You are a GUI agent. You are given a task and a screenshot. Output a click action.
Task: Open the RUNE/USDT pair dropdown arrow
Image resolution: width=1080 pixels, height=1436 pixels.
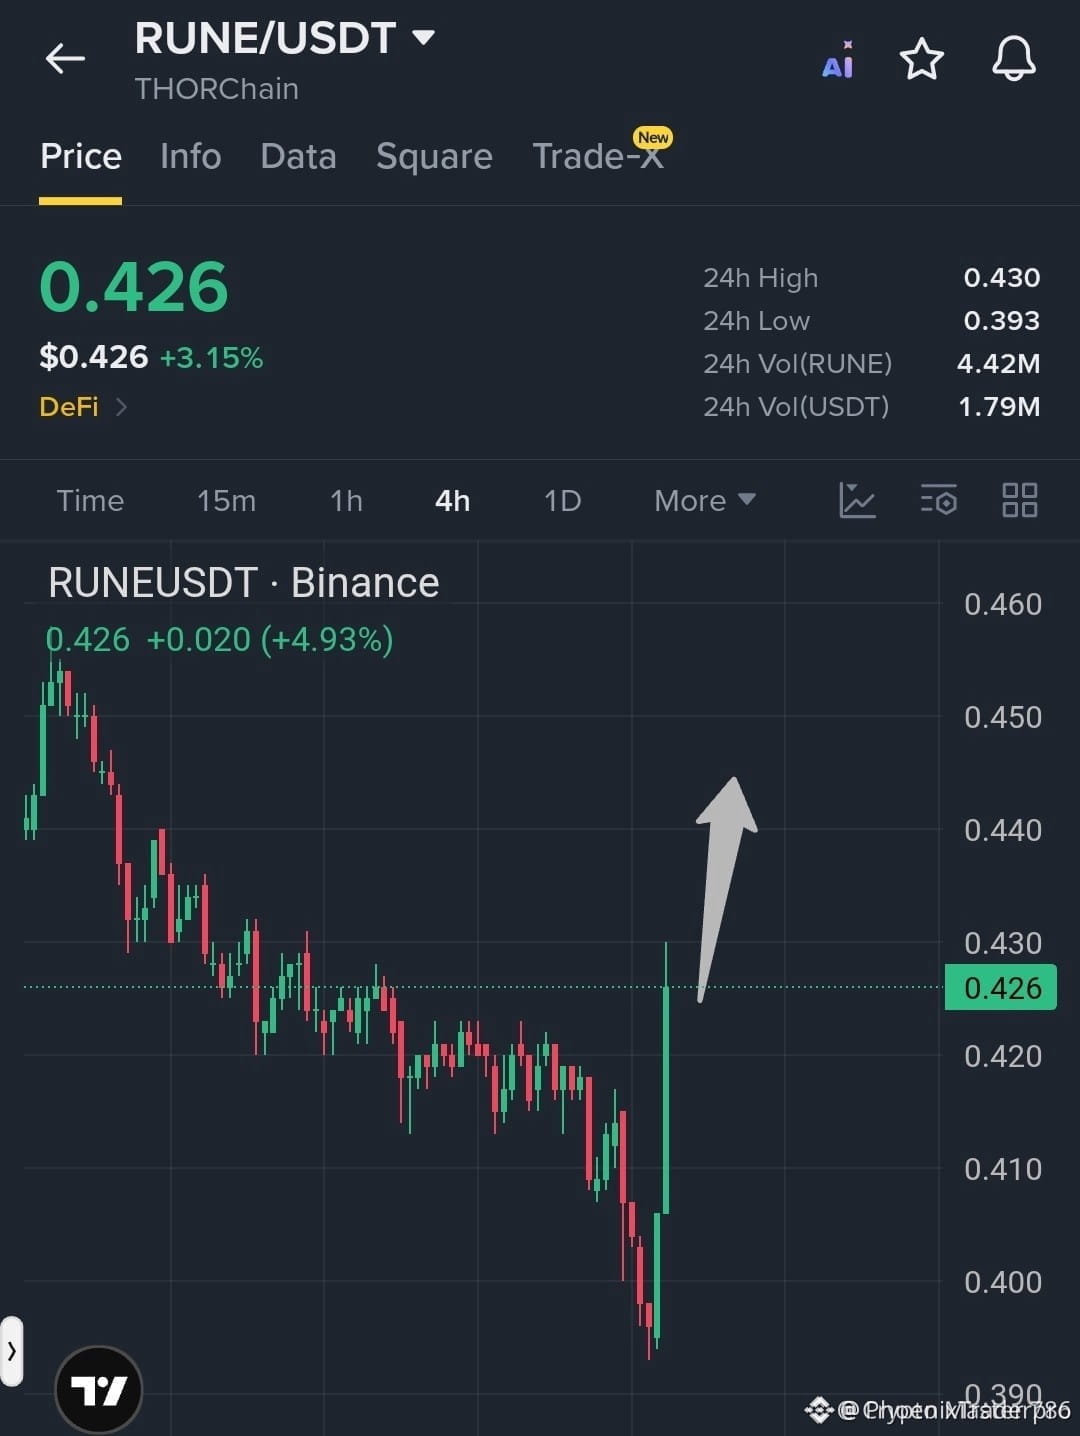click(x=424, y=38)
